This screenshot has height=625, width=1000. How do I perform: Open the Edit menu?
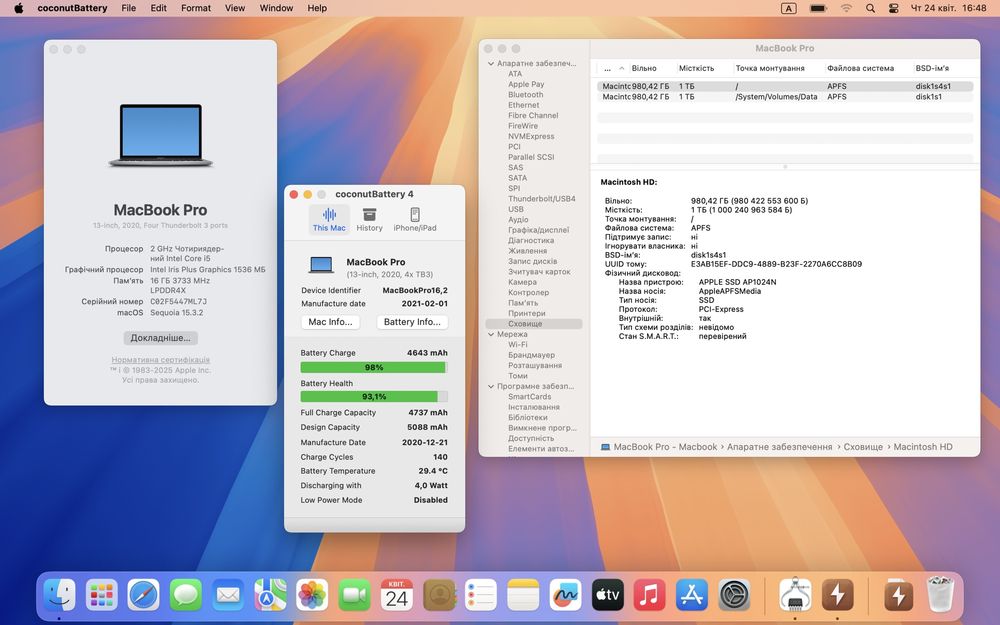tap(158, 8)
